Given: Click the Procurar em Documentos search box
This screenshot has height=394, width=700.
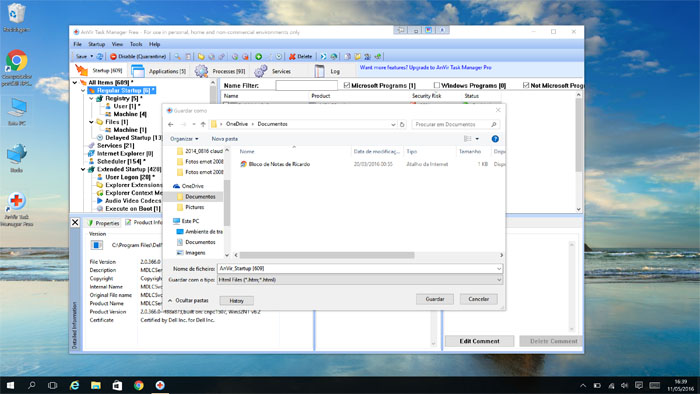Looking at the screenshot, I should 455,124.
